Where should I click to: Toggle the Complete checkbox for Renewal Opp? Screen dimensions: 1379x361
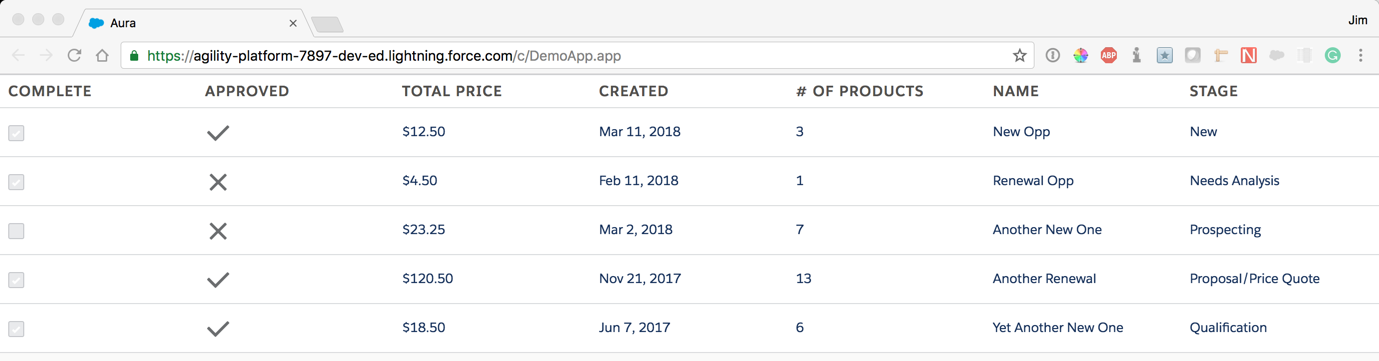(x=16, y=182)
